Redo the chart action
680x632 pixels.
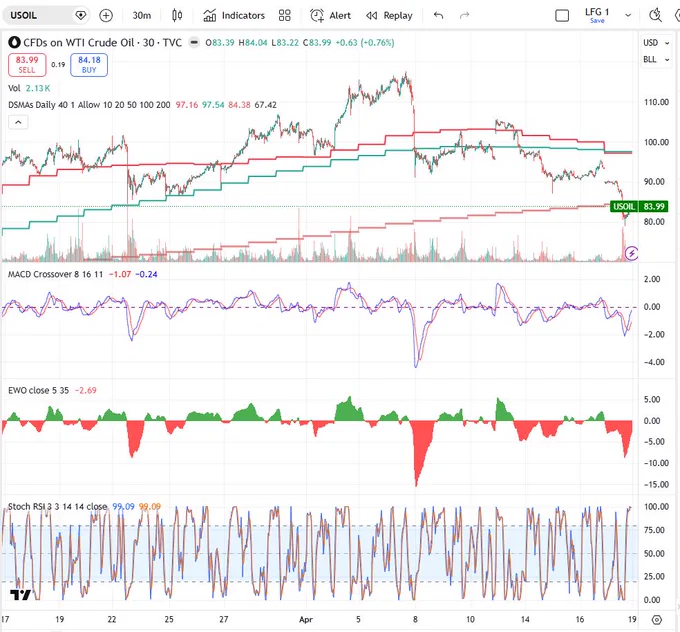point(464,16)
